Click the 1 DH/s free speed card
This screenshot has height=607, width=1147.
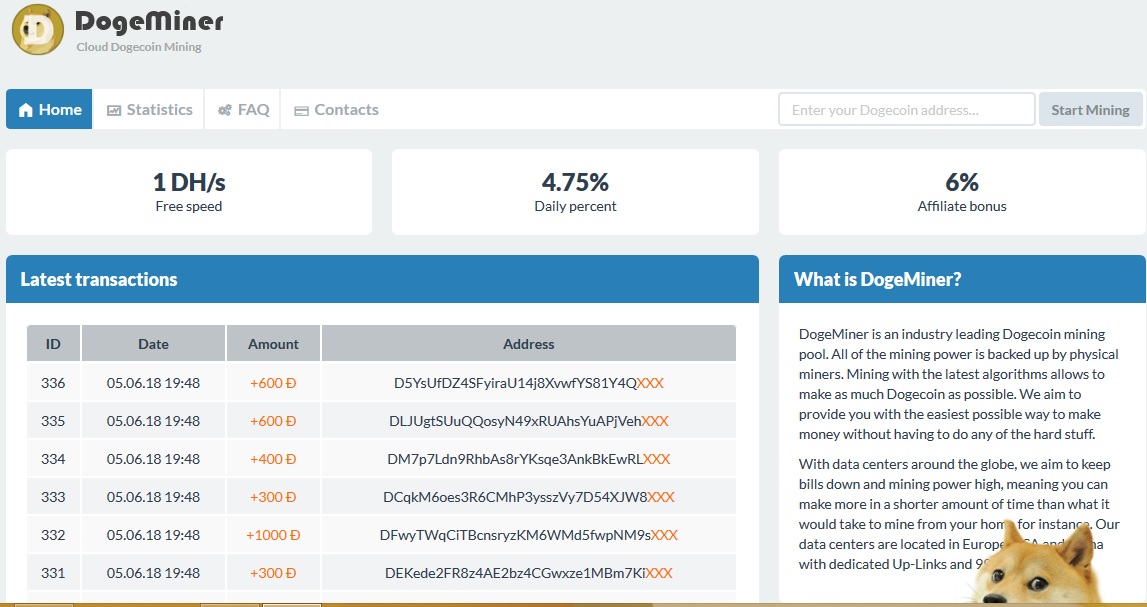click(x=189, y=192)
